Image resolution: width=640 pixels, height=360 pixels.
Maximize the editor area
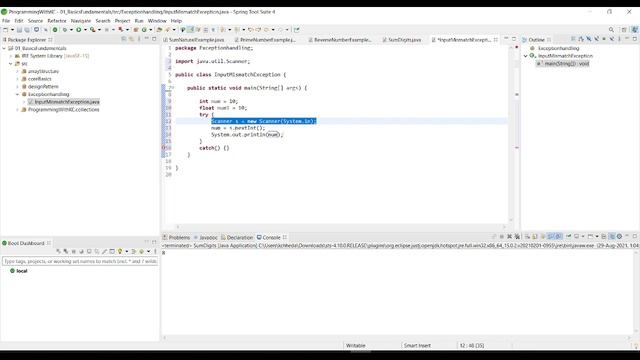(x=514, y=39)
